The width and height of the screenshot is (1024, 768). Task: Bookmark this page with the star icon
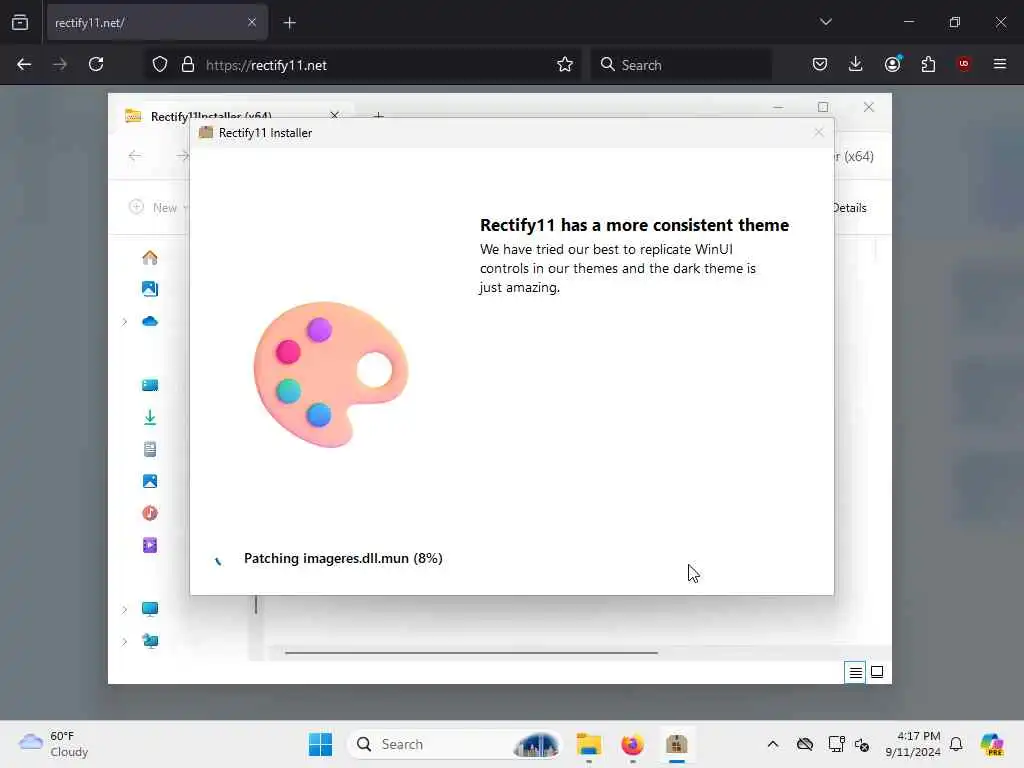coord(565,65)
